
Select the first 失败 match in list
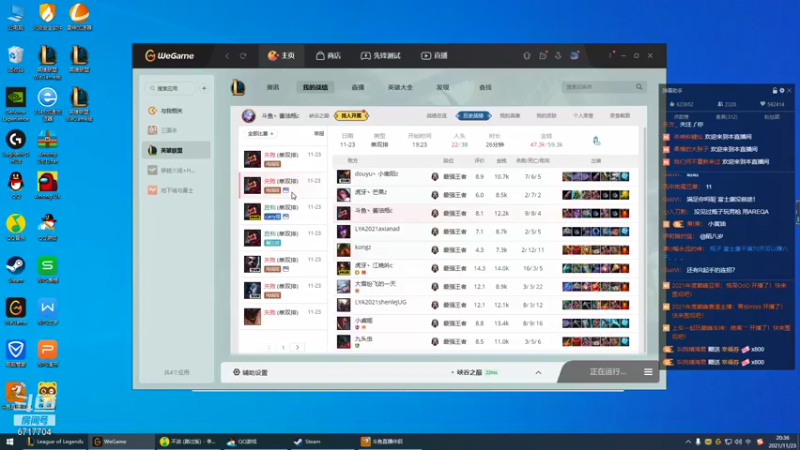coord(283,159)
